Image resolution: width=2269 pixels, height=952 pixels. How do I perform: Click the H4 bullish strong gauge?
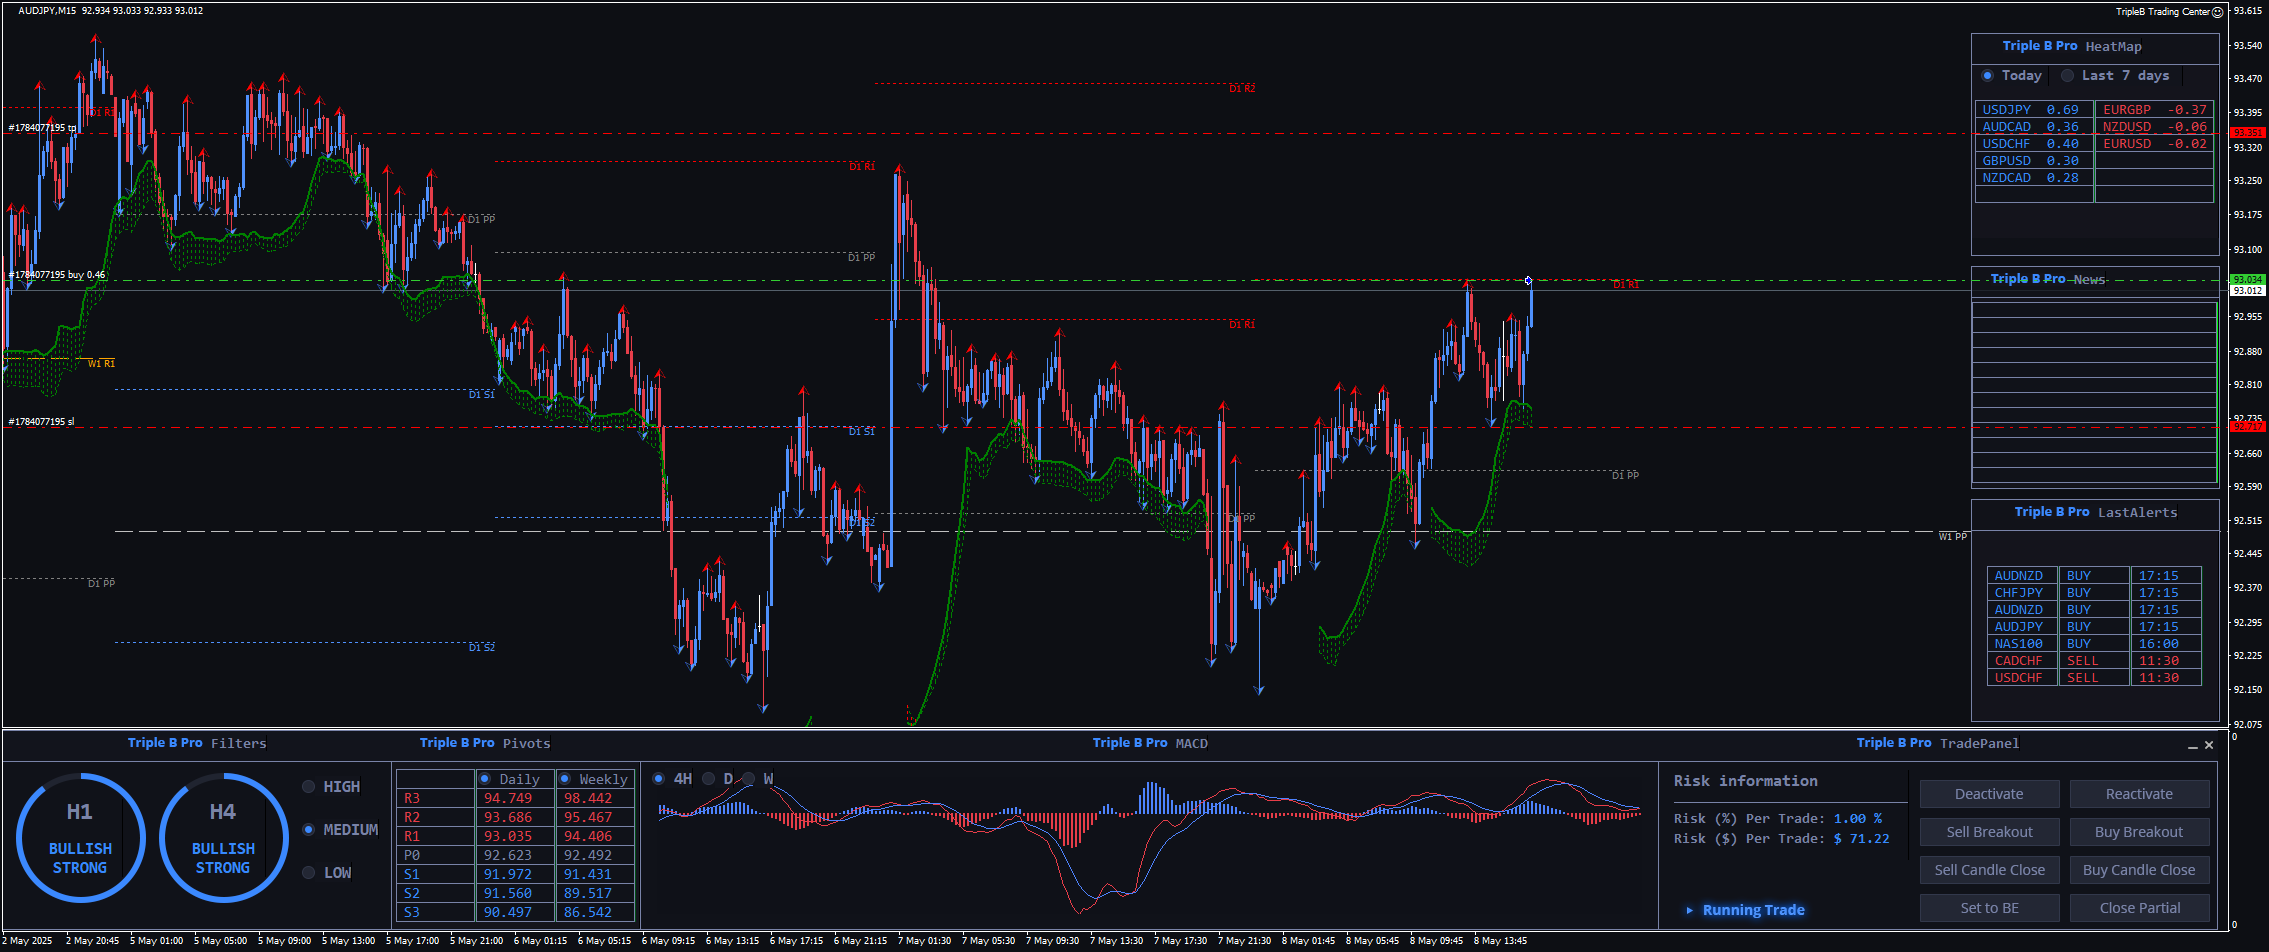tap(223, 838)
